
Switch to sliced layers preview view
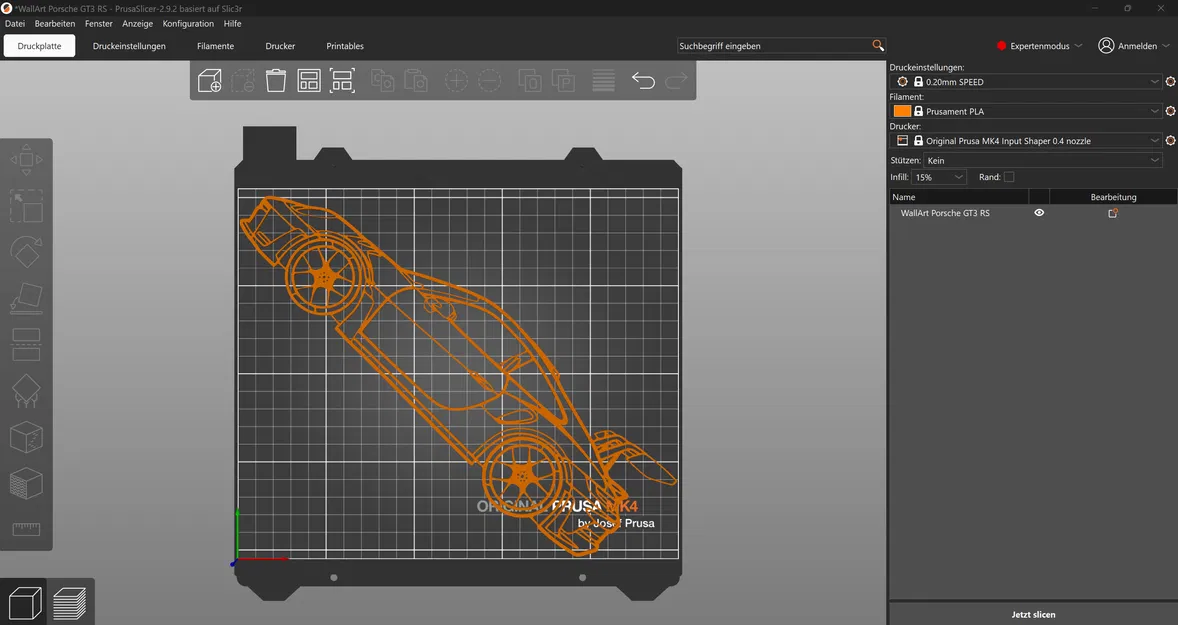(x=70, y=602)
